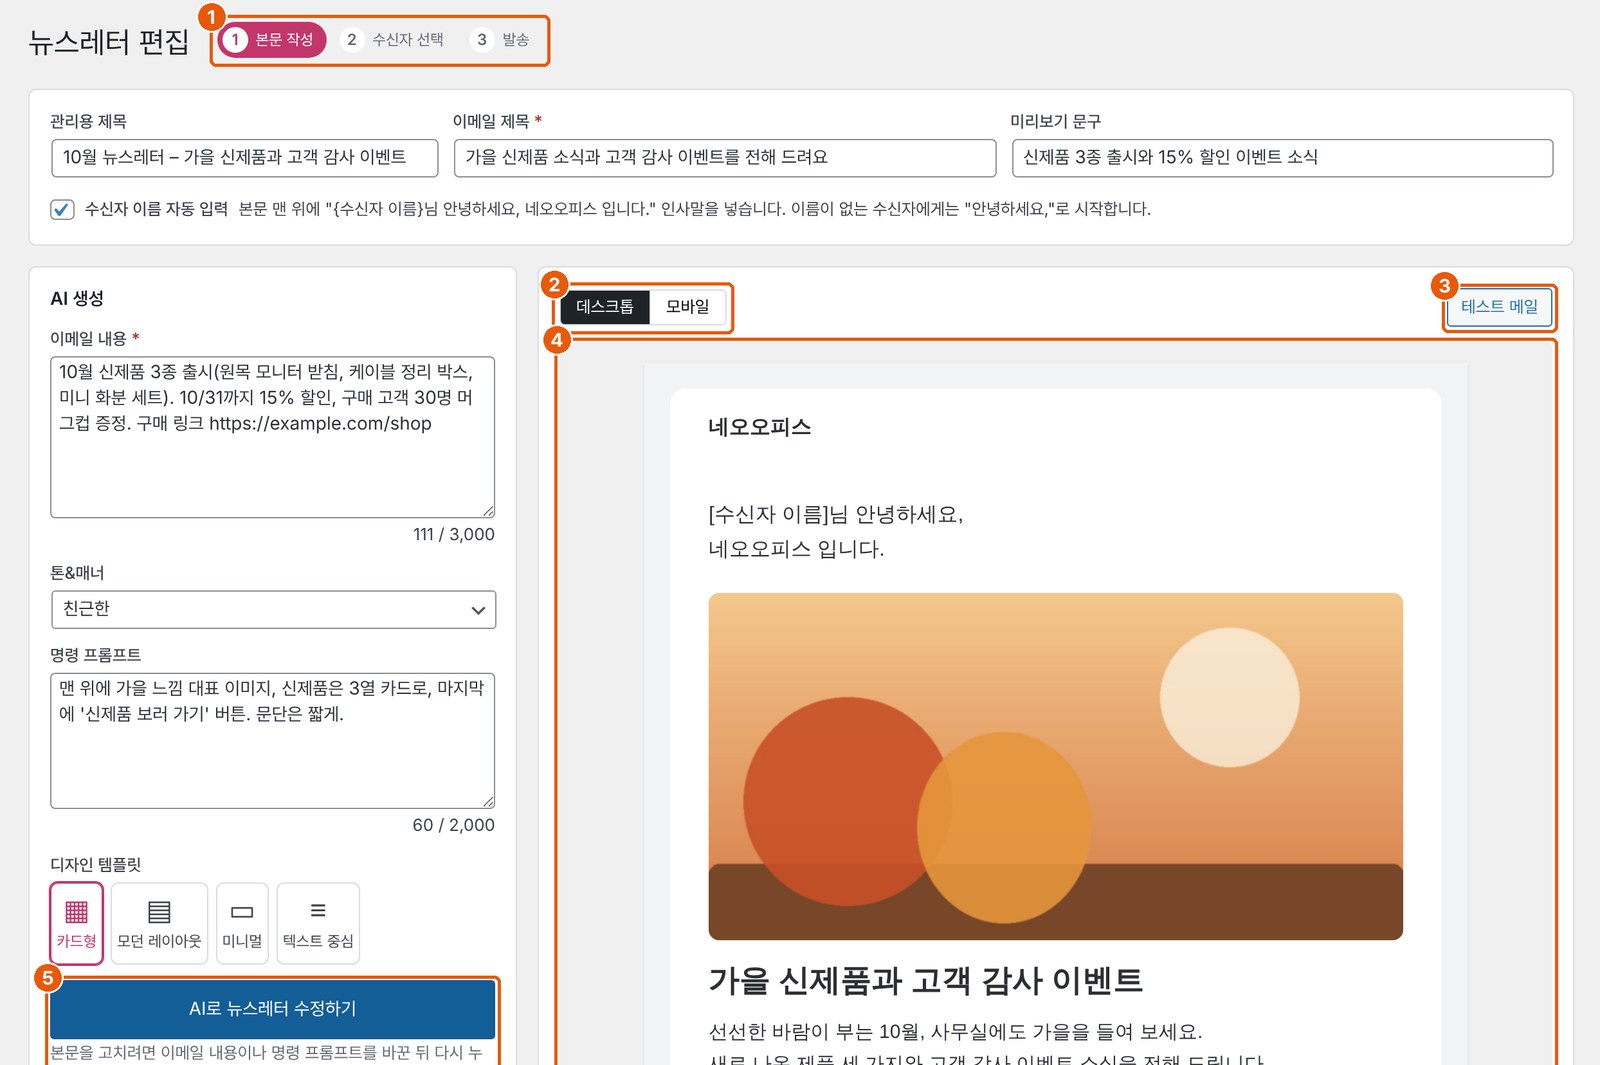The width and height of the screenshot is (1600, 1065).
Task: Click into the 이메일 내용 textarea
Action: [x=273, y=437]
